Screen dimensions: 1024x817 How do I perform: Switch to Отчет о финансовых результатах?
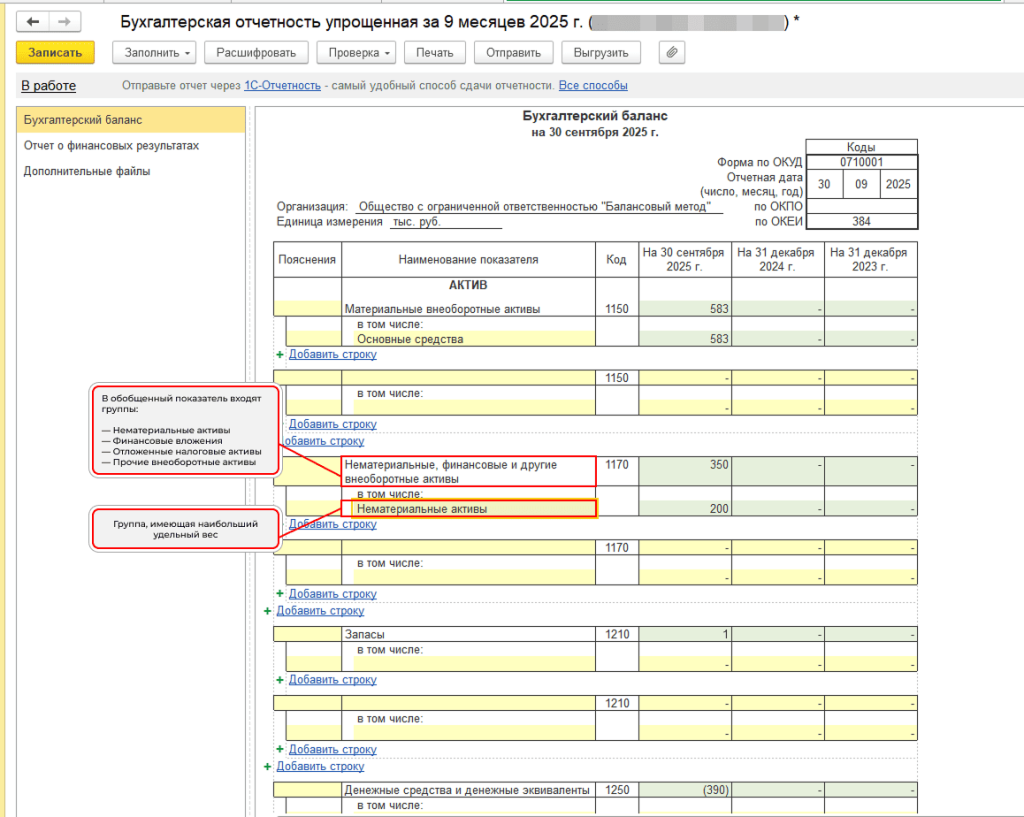111,146
